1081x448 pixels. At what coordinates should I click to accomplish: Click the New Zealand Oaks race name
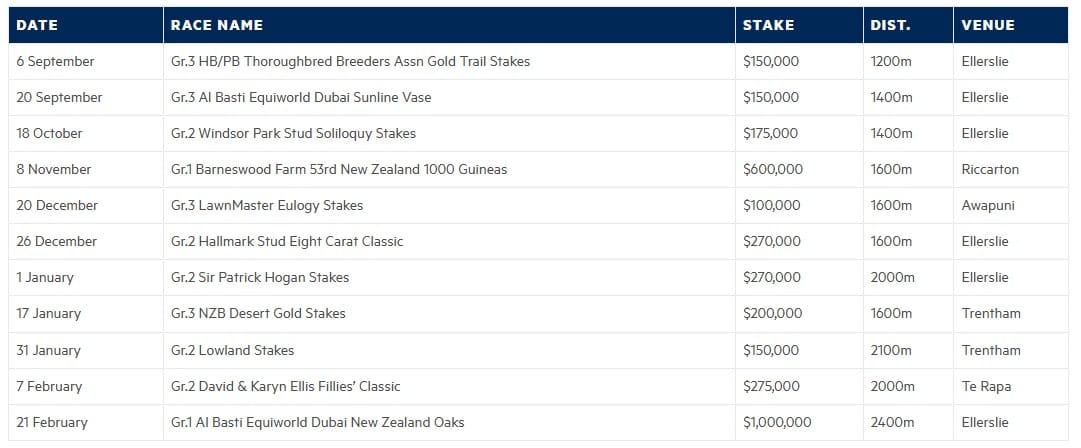(317, 422)
